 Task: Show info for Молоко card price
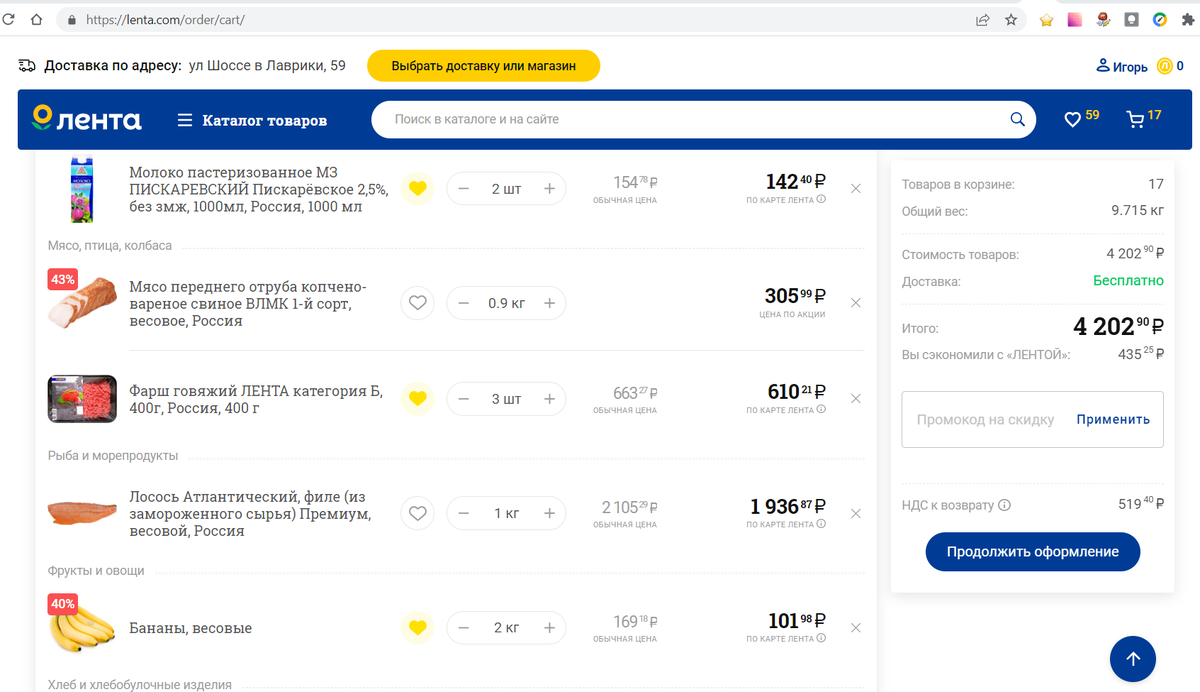821,199
